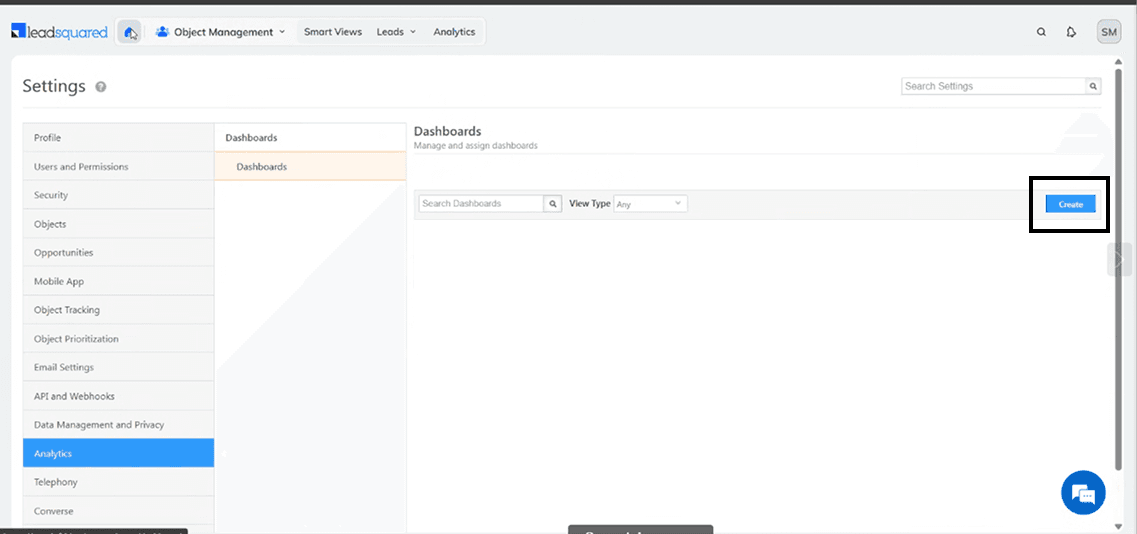Click the LeadSquared logo
This screenshot has width=1137, height=534.
(59, 32)
